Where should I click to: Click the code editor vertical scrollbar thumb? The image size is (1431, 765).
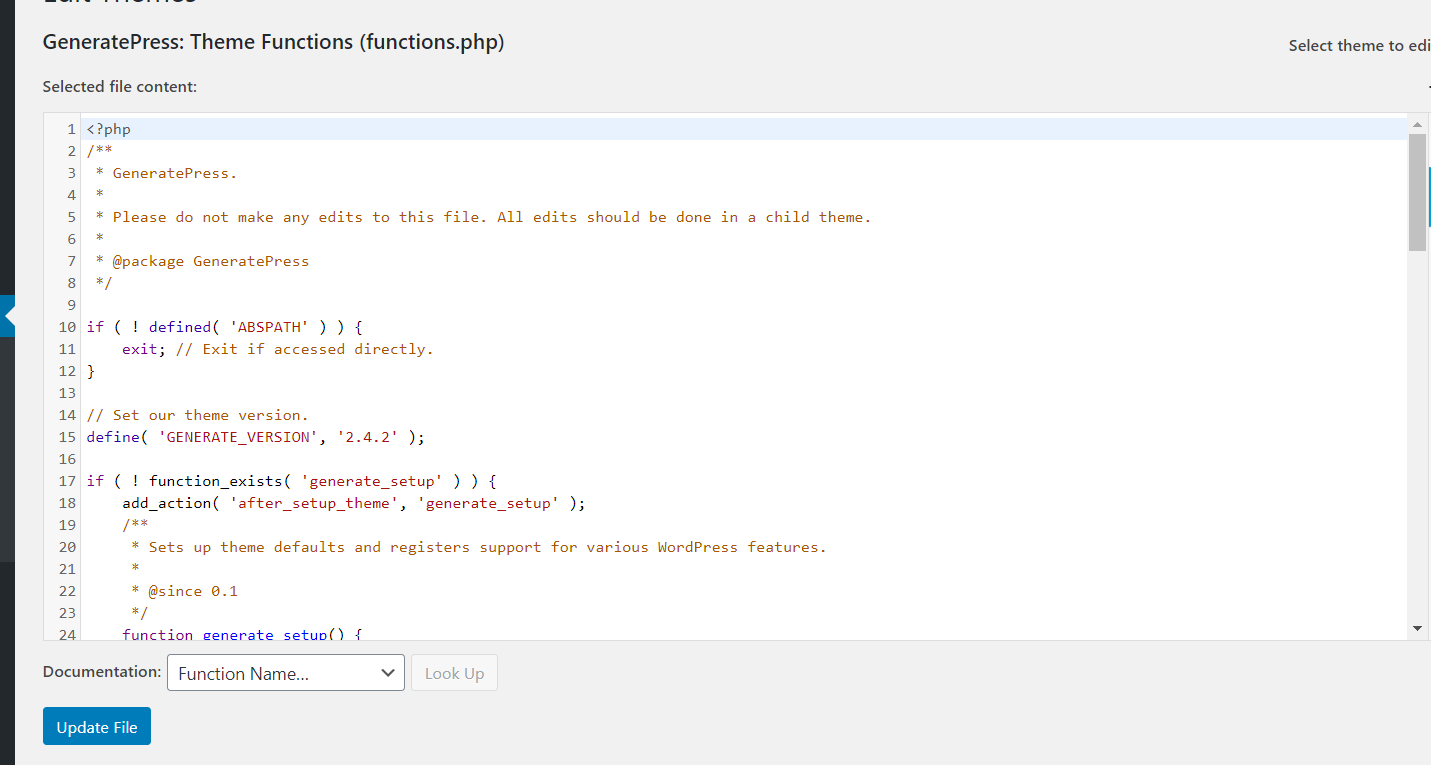click(x=1417, y=192)
